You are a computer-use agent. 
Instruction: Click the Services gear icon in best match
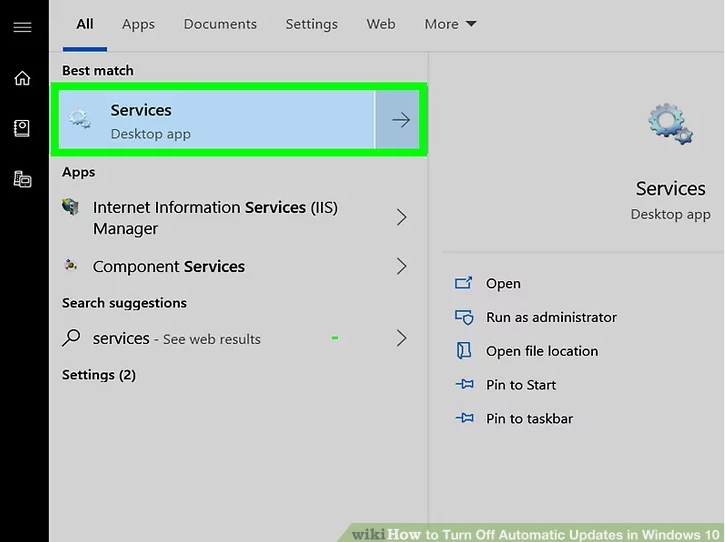pyautogui.click(x=80, y=121)
